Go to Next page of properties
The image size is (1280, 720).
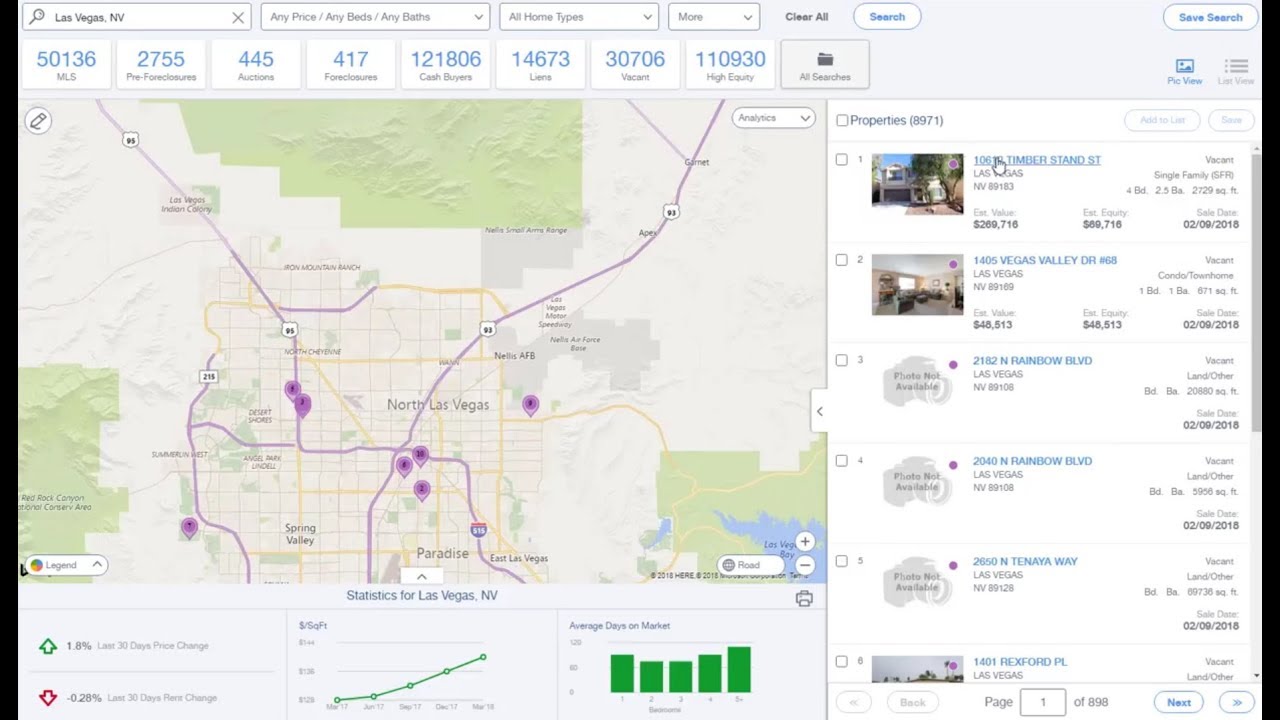click(1179, 702)
